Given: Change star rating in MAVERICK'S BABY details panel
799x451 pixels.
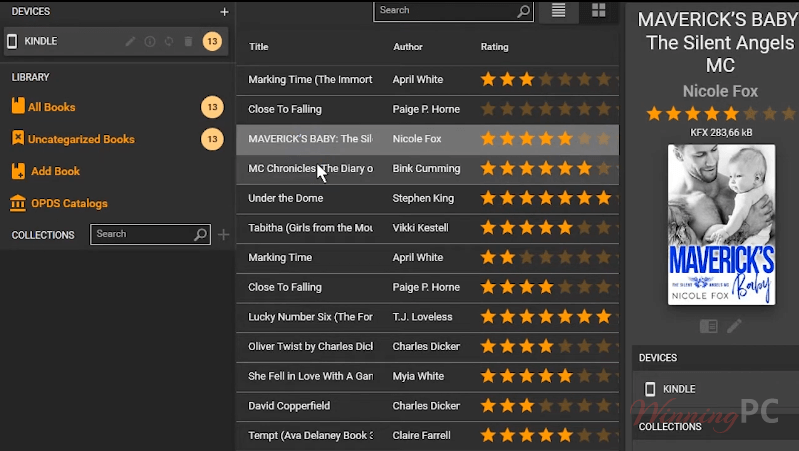Looking at the screenshot, I should coord(722,114).
